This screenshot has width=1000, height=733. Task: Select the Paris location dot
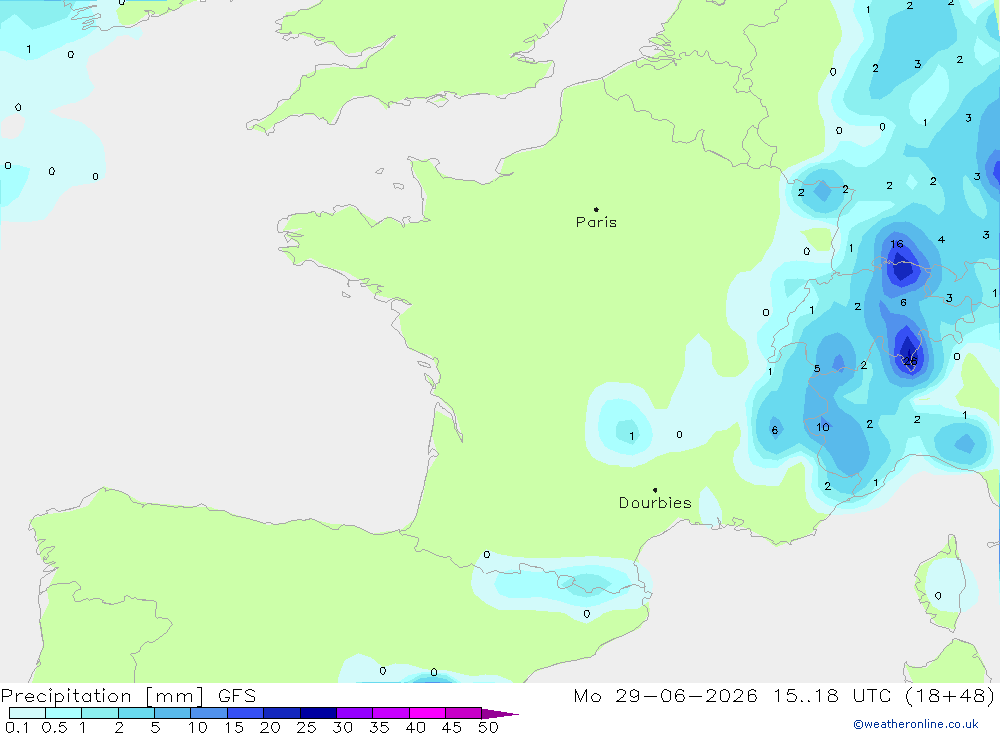(596, 209)
